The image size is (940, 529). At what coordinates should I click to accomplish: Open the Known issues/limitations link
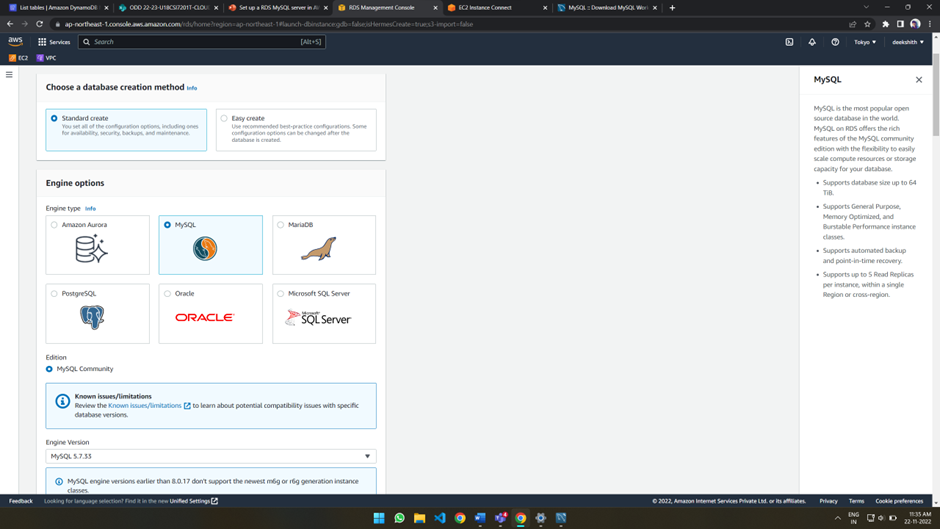(x=149, y=406)
